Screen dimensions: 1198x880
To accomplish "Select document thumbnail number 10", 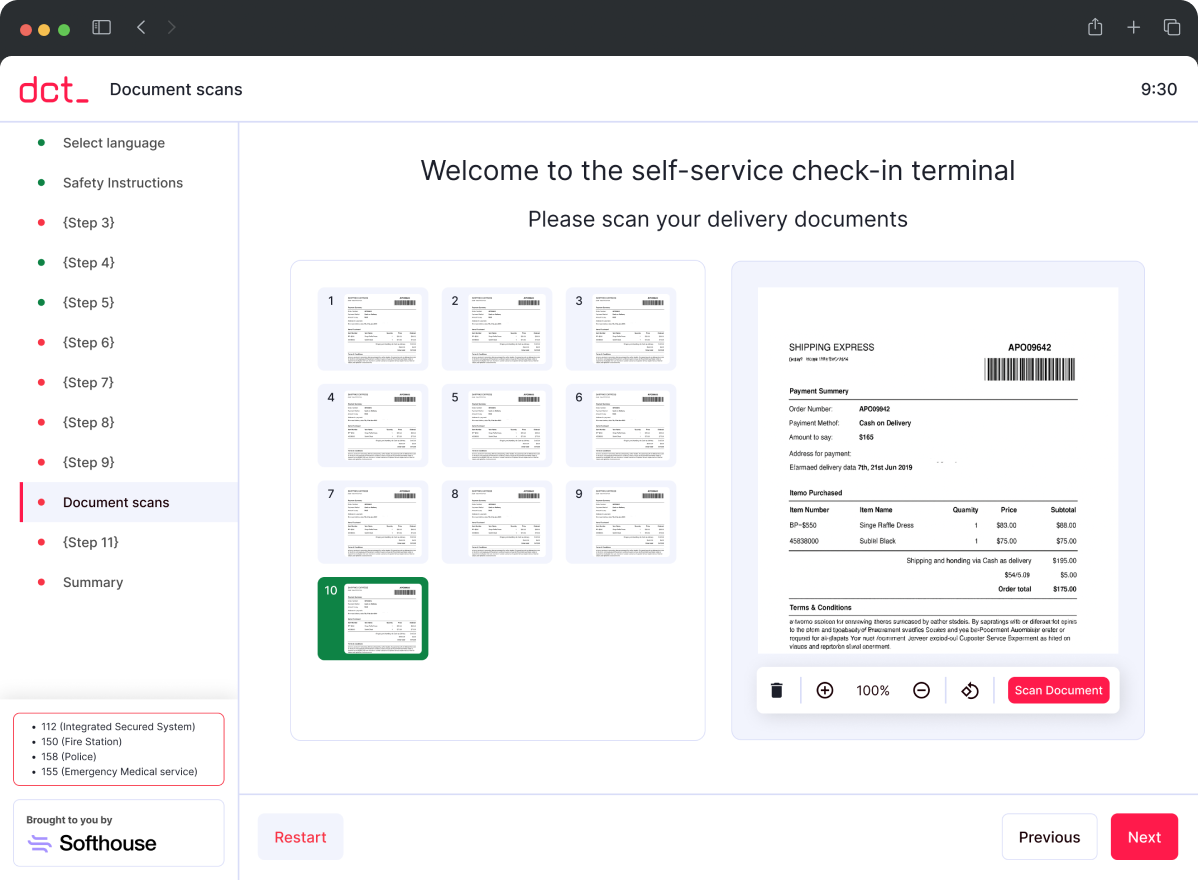I will [x=372, y=618].
